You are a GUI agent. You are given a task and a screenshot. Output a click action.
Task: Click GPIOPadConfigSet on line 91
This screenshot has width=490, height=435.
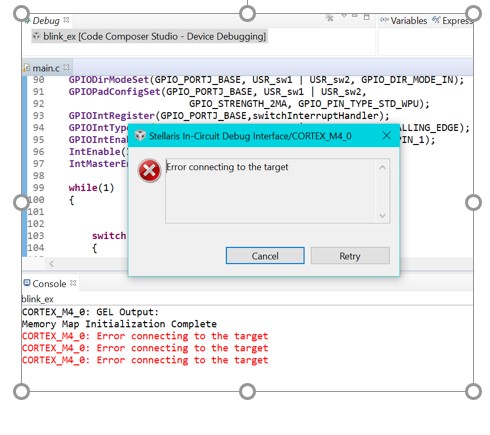pyautogui.click(x=114, y=92)
